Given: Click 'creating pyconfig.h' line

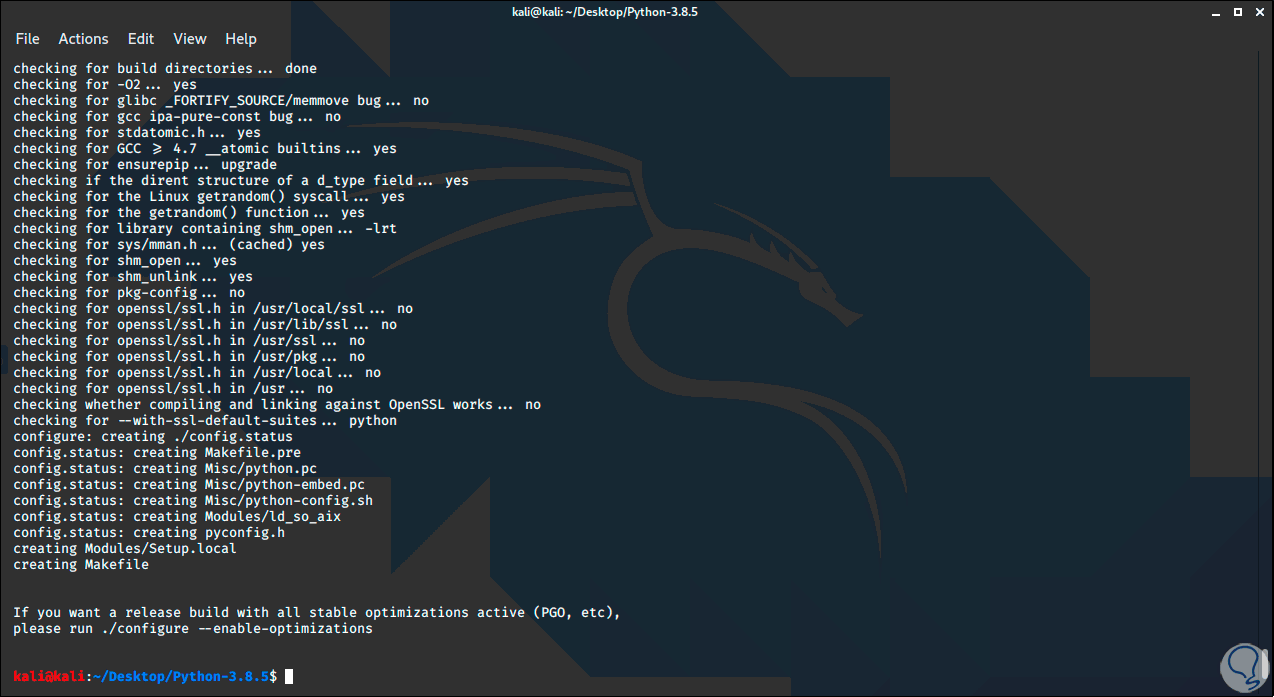Looking at the screenshot, I should click(x=149, y=533).
